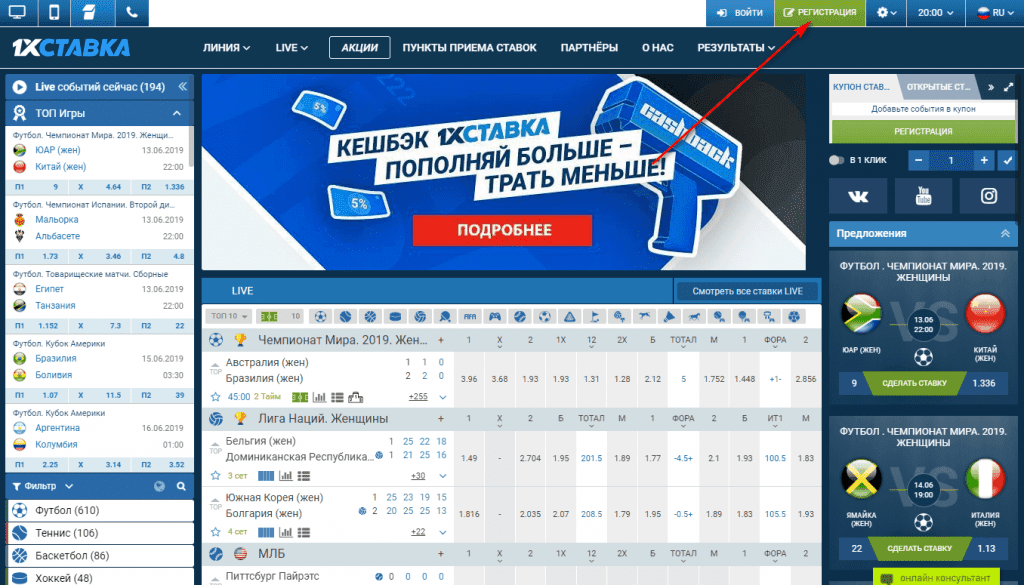Expand the ЛИНИЯ dropdown menu

226,47
